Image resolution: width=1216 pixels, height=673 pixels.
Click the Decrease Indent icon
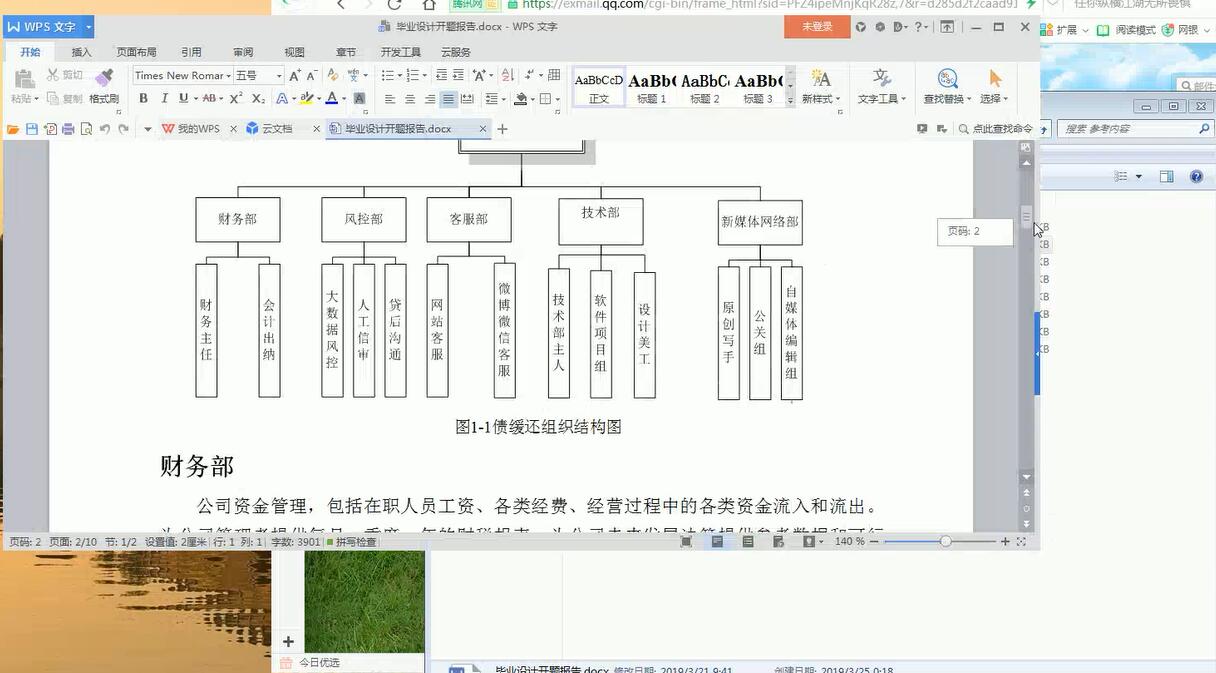point(441,75)
